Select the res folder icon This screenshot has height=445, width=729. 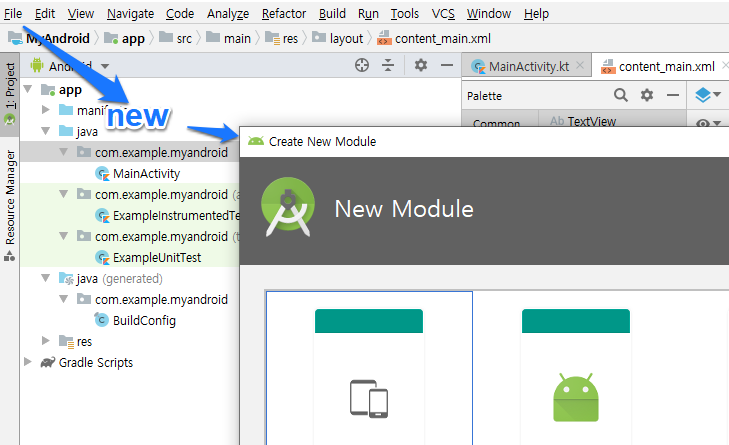click(x=66, y=341)
